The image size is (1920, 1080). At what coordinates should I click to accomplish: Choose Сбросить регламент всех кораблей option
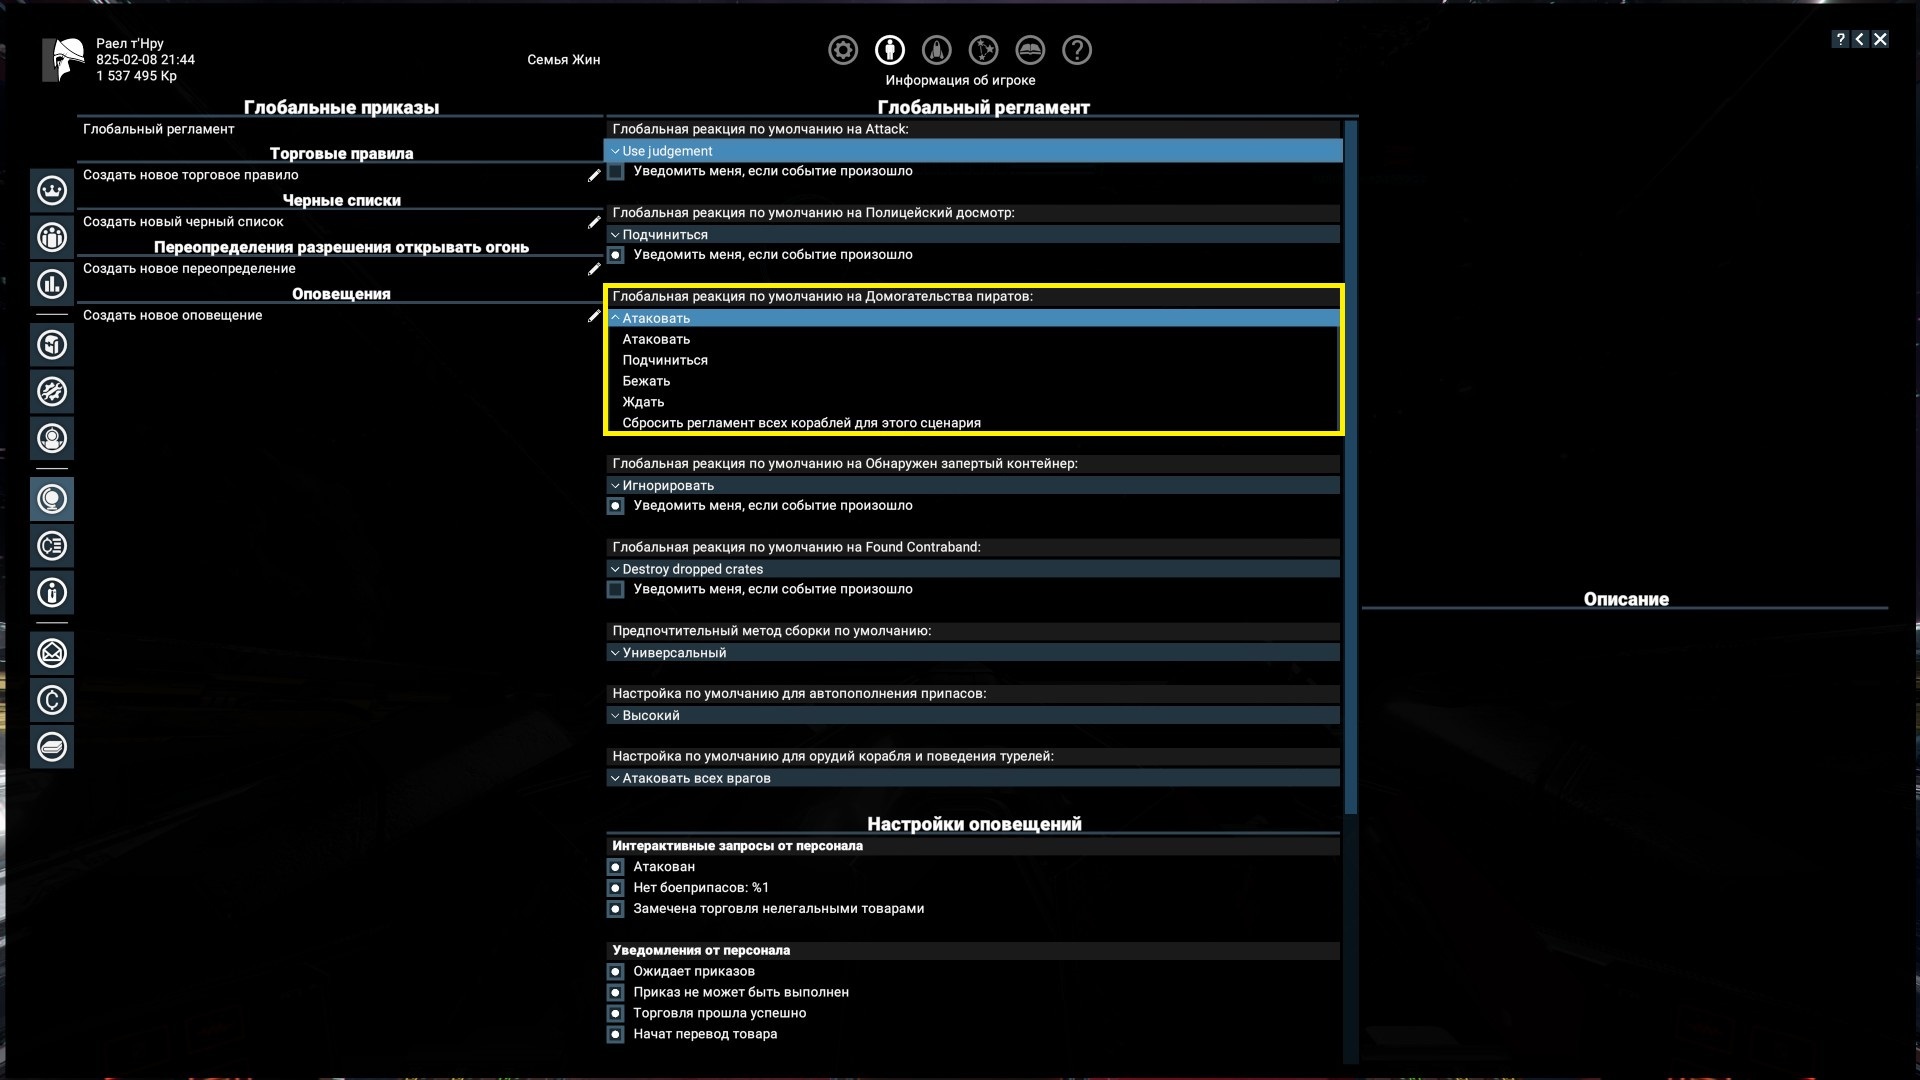[973, 423]
